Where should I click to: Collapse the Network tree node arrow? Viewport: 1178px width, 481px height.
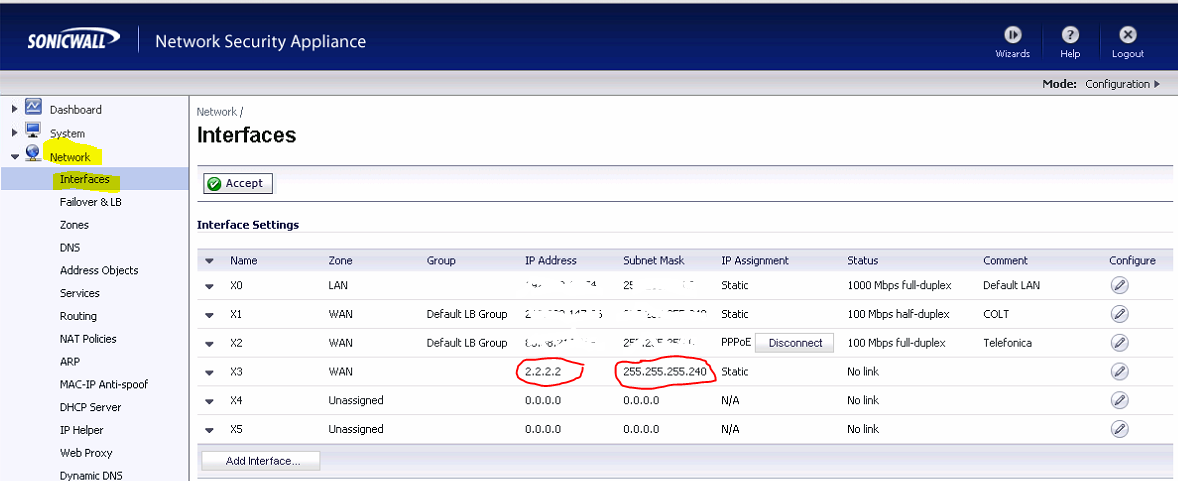coord(14,157)
